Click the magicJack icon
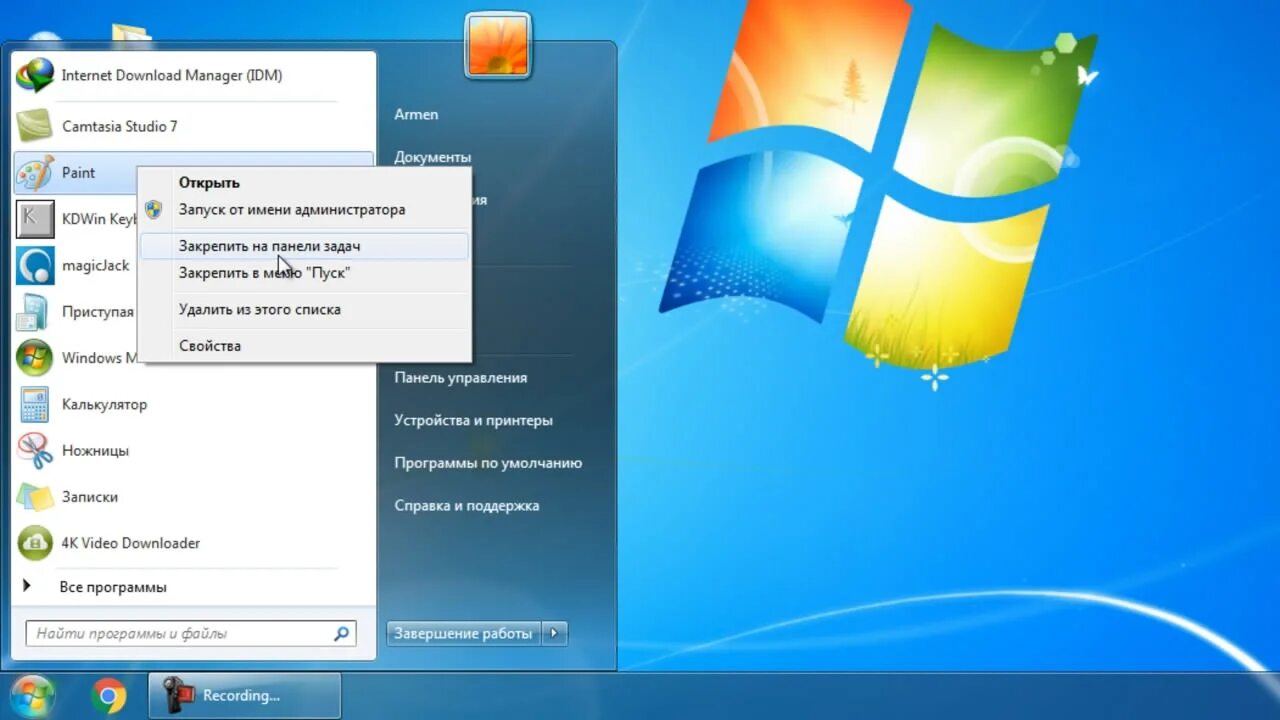Screen dimensions: 1280x720 pos(35,265)
